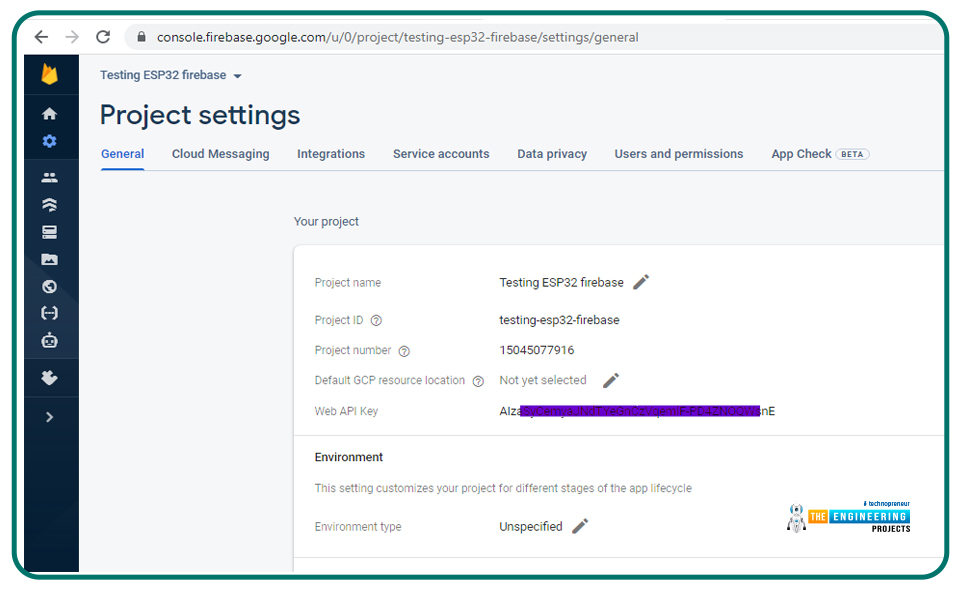The width and height of the screenshot is (958, 589).
Task: Open Machine Learning robot icon in sidebar
Action: tap(49, 340)
